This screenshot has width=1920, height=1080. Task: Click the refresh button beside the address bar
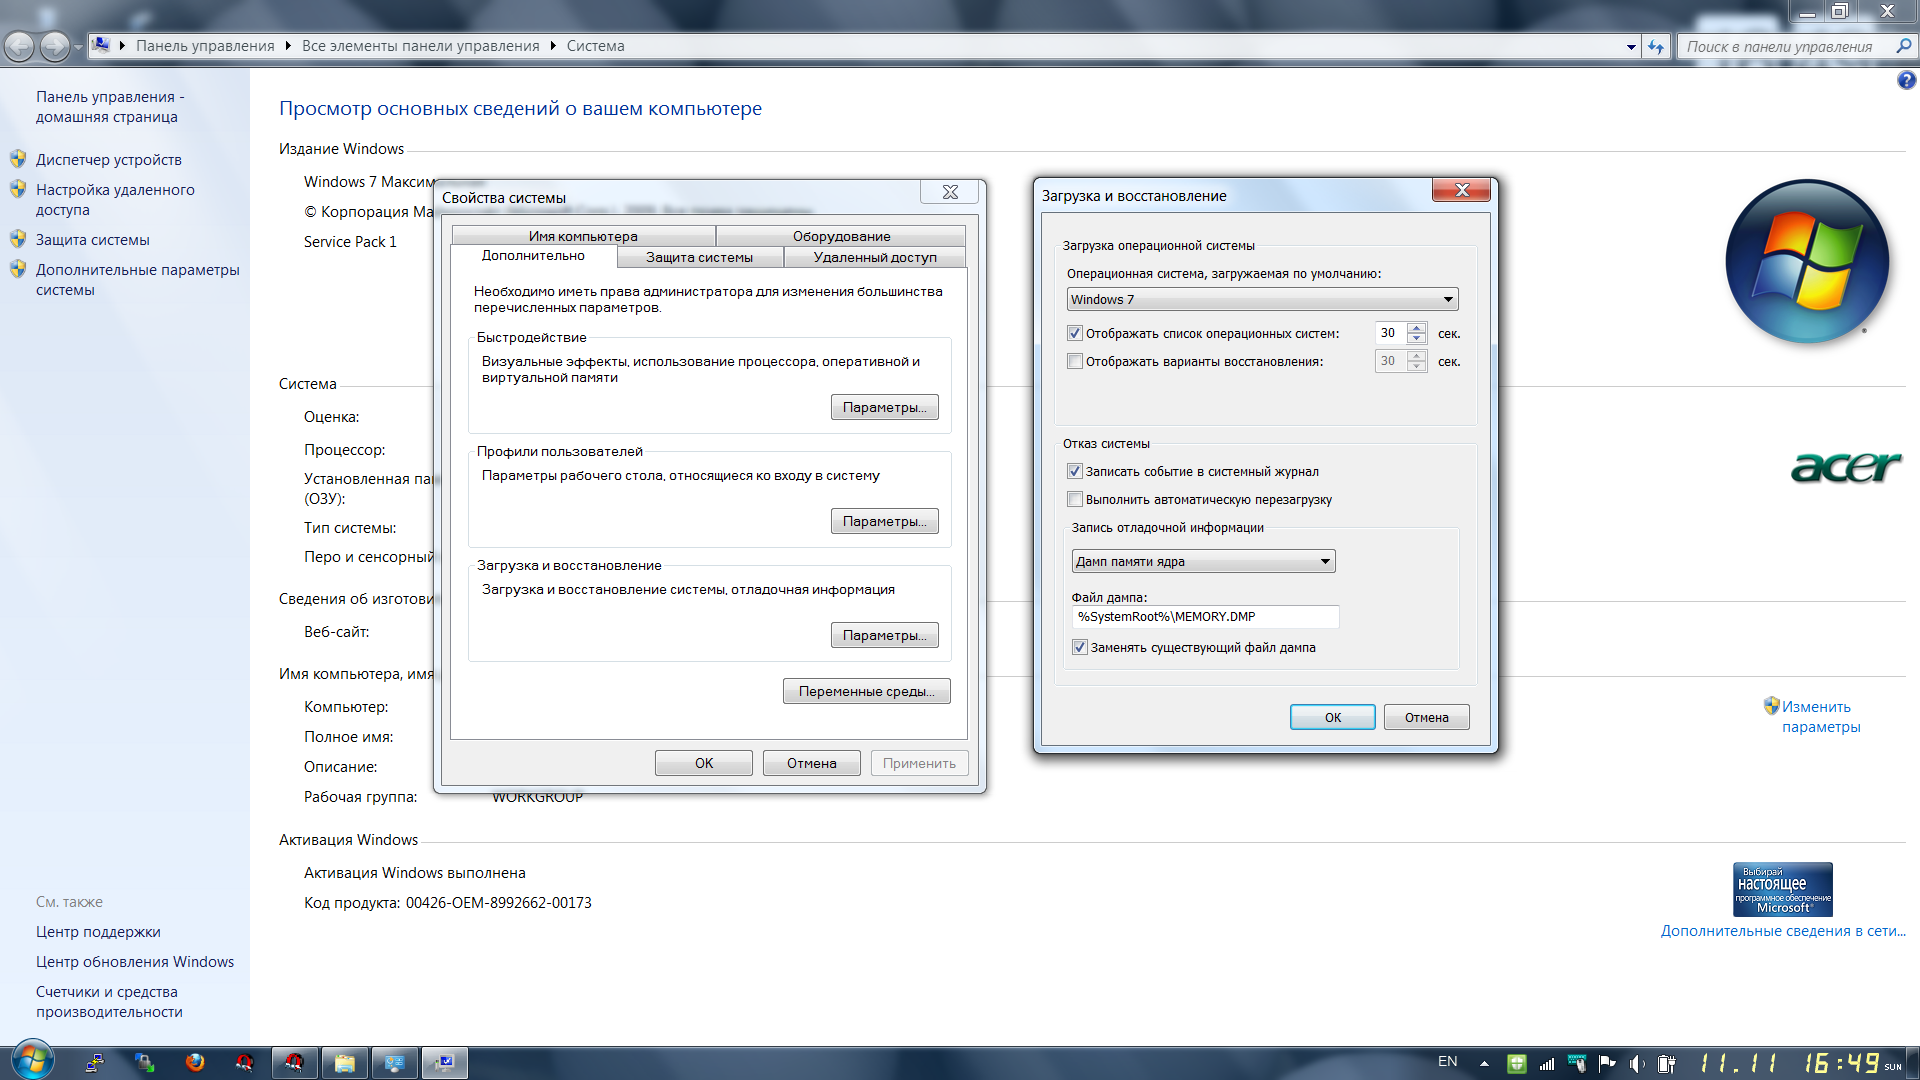pos(1657,47)
